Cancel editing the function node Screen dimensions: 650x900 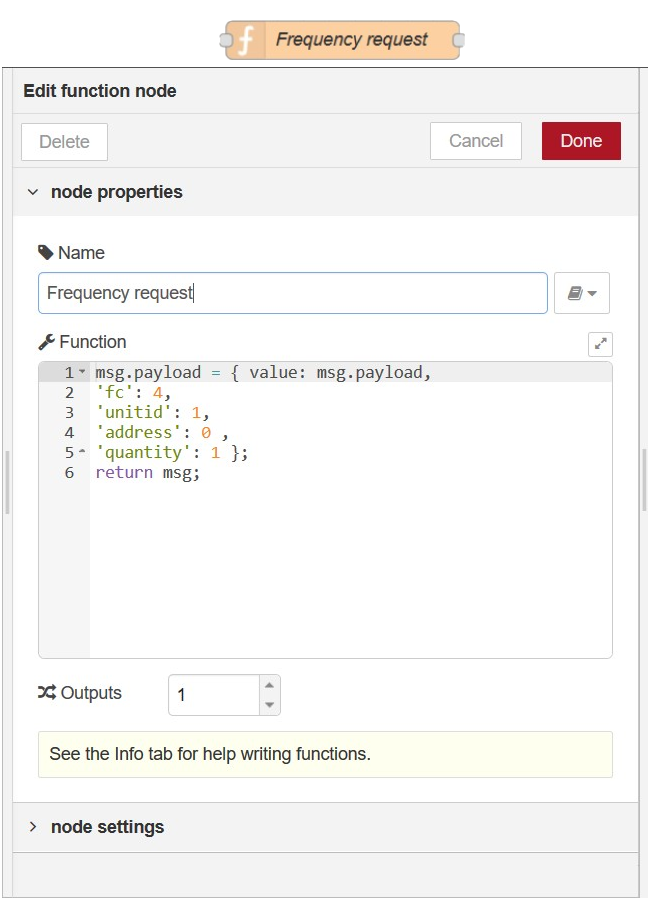pyautogui.click(x=475, y=141)
